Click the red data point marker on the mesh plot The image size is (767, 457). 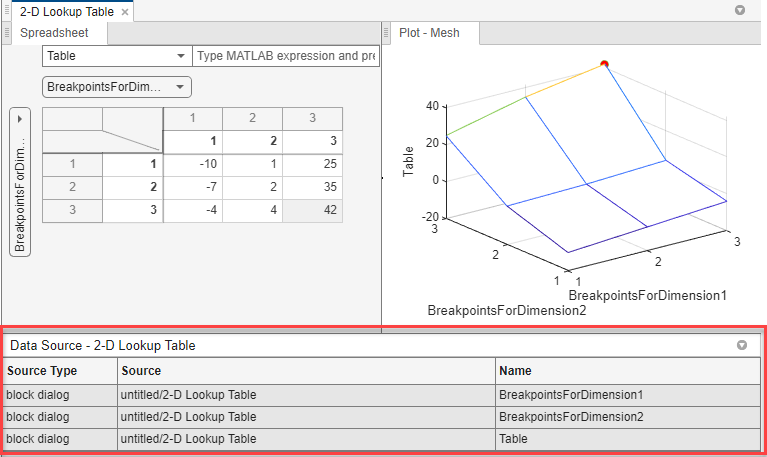(604, 65)
